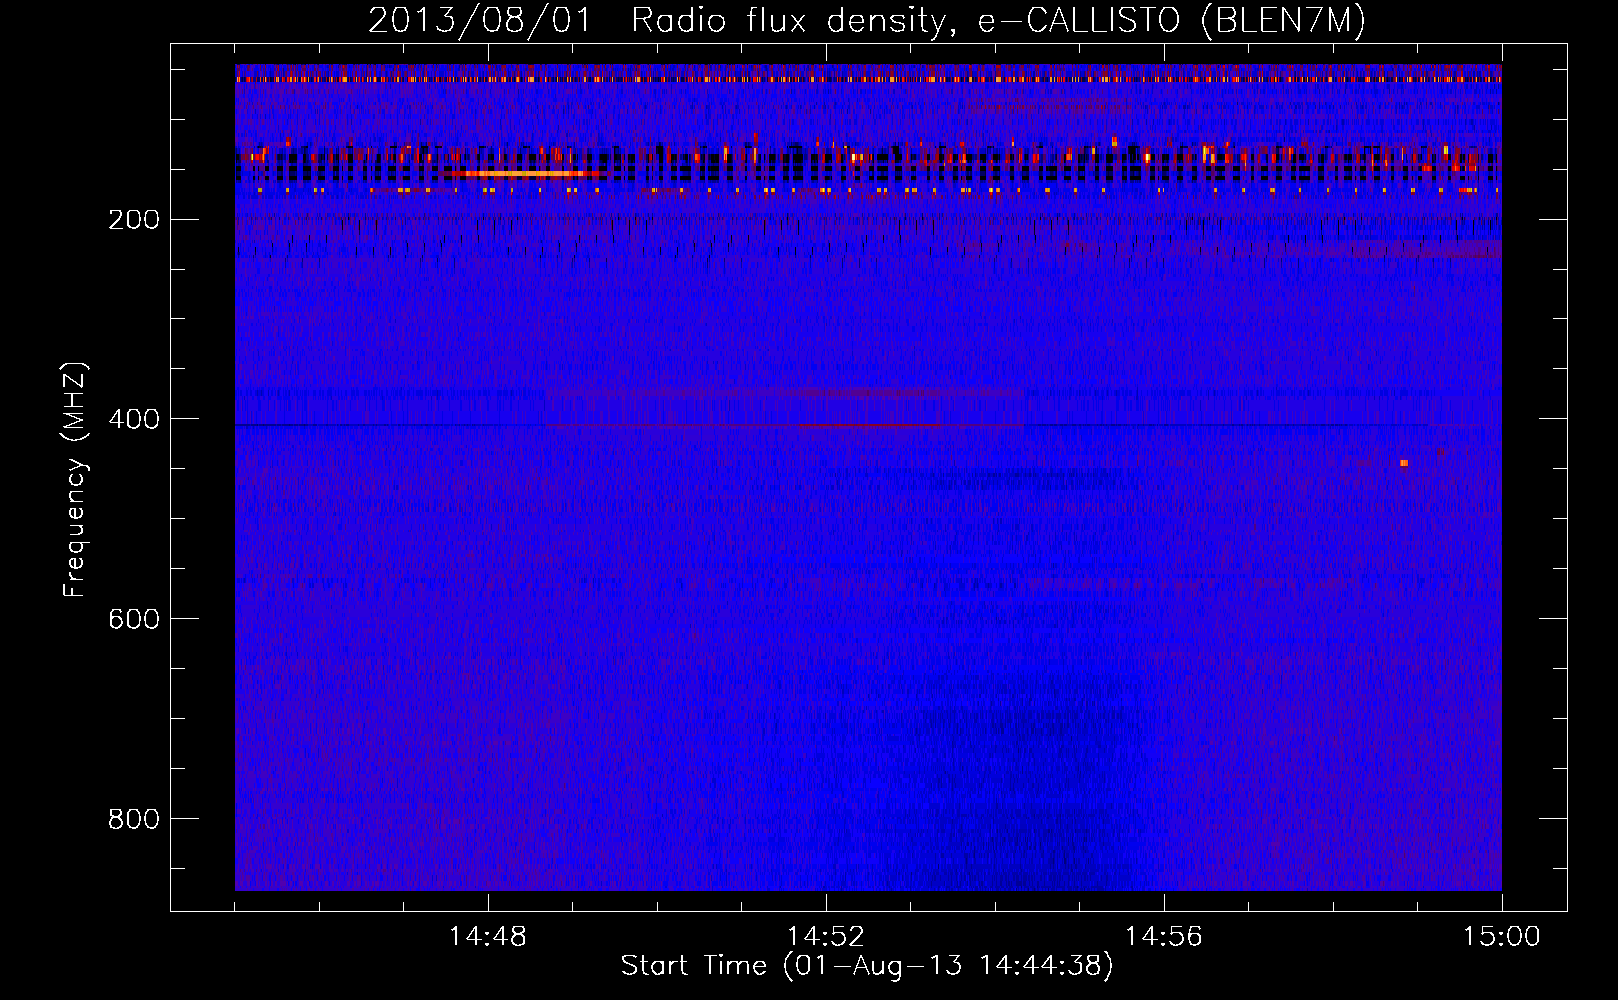This screenshot has height=1000, width=1618.
Task: Click the 'Frequency (MHZ)' axis label
Action: tap(75, 480)
